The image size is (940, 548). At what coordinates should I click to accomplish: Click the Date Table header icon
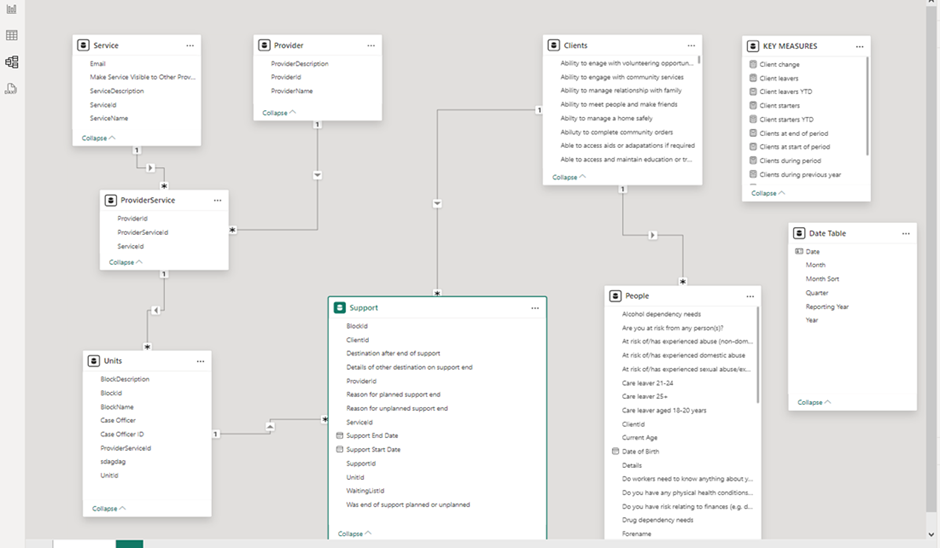click(x=799, y=233)
